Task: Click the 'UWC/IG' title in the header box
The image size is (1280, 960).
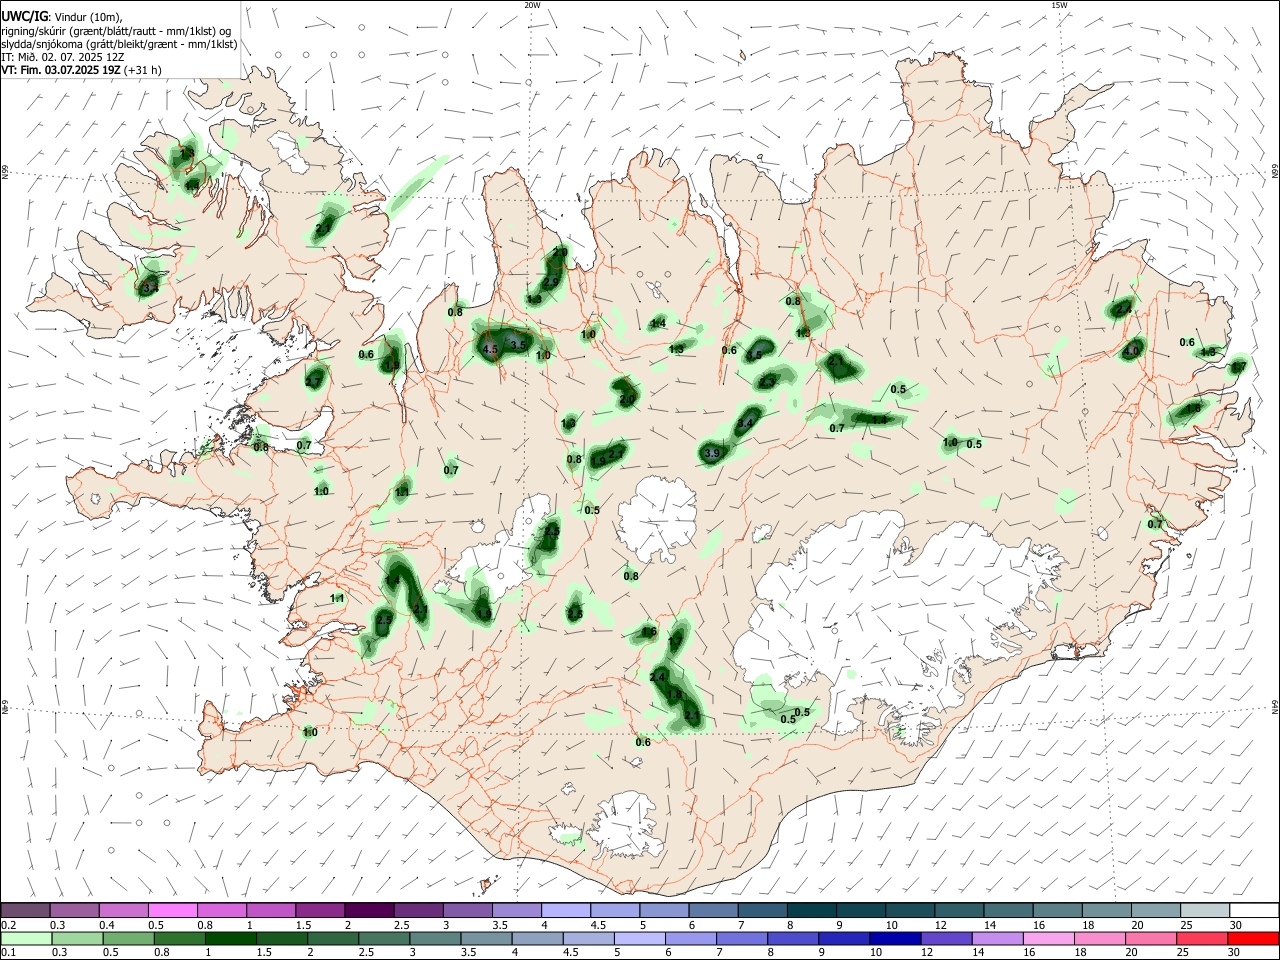Action: click(x=25, y=16)
